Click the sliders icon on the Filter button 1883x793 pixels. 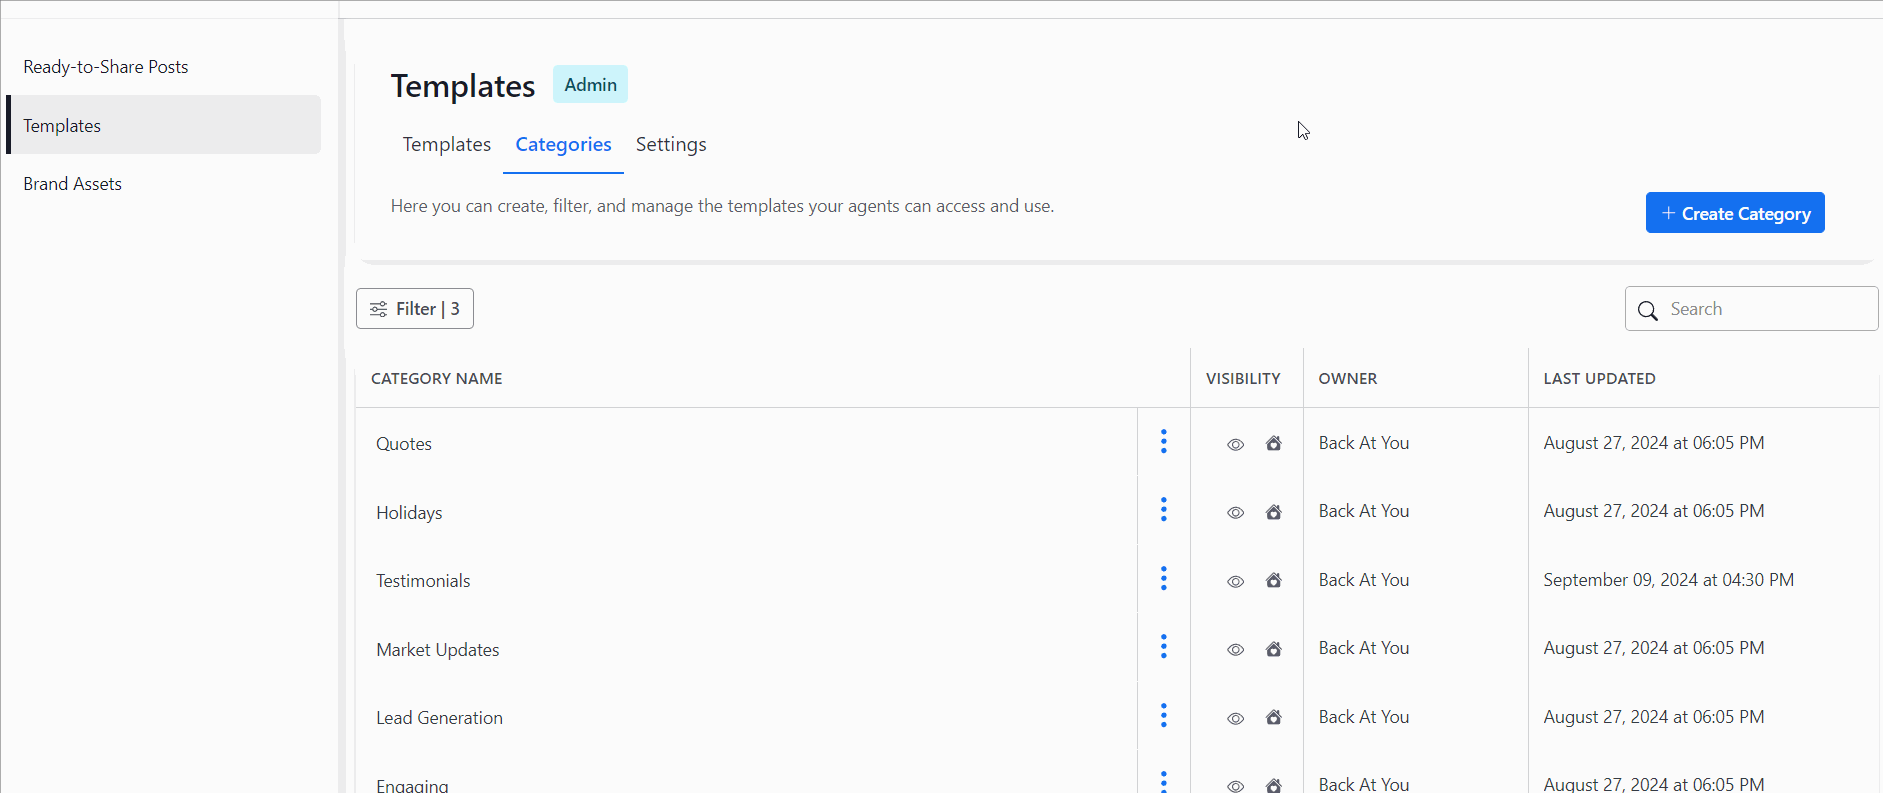(x=379, y=309)
